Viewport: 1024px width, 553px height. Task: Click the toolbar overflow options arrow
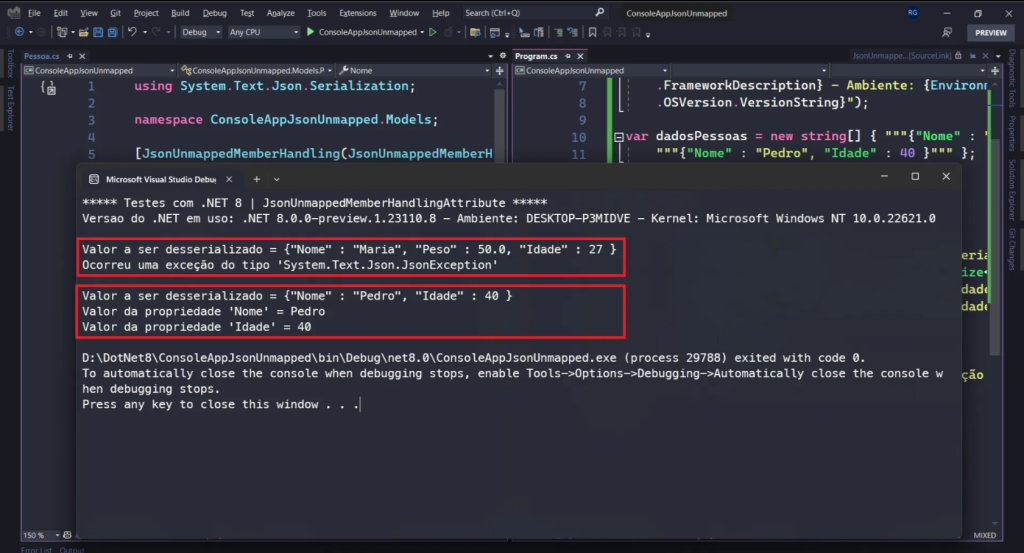[x=648, y=34]
